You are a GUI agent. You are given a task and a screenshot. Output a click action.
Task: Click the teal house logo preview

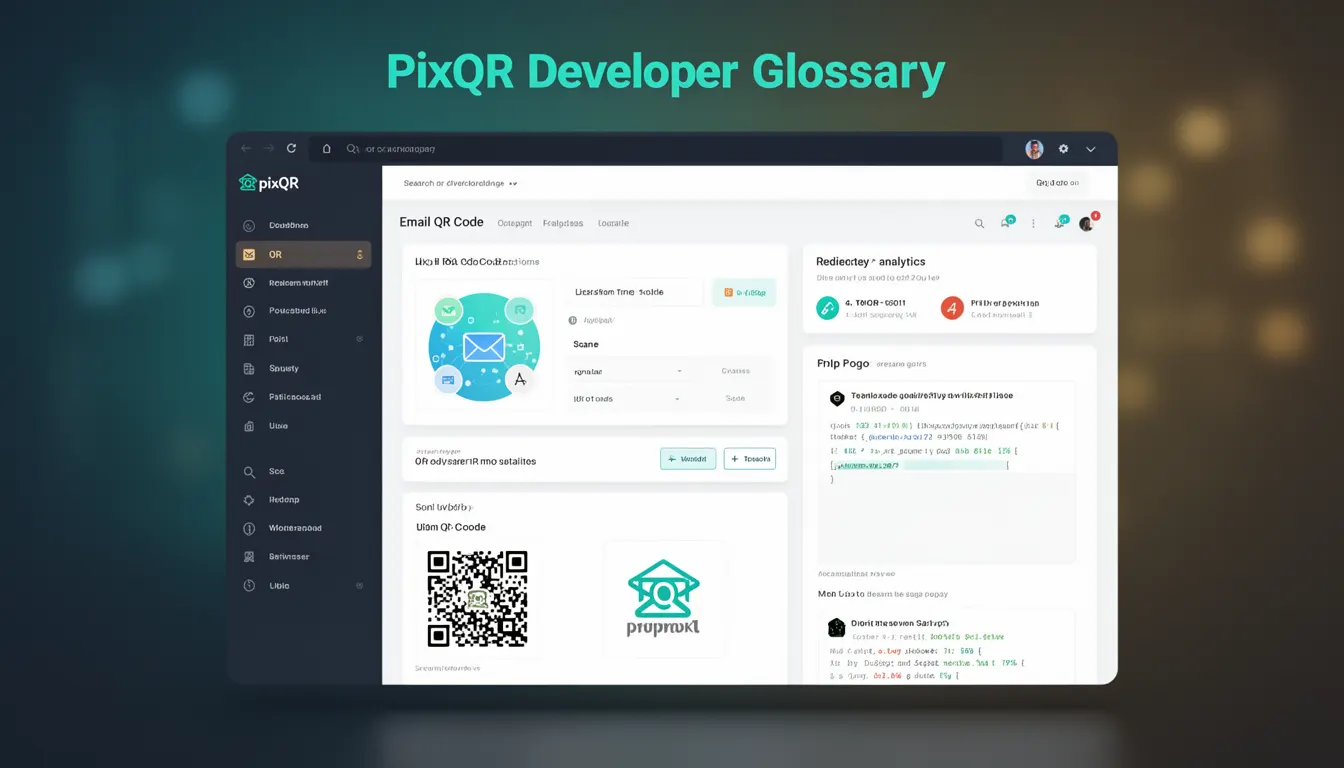[x=663, y=597]
